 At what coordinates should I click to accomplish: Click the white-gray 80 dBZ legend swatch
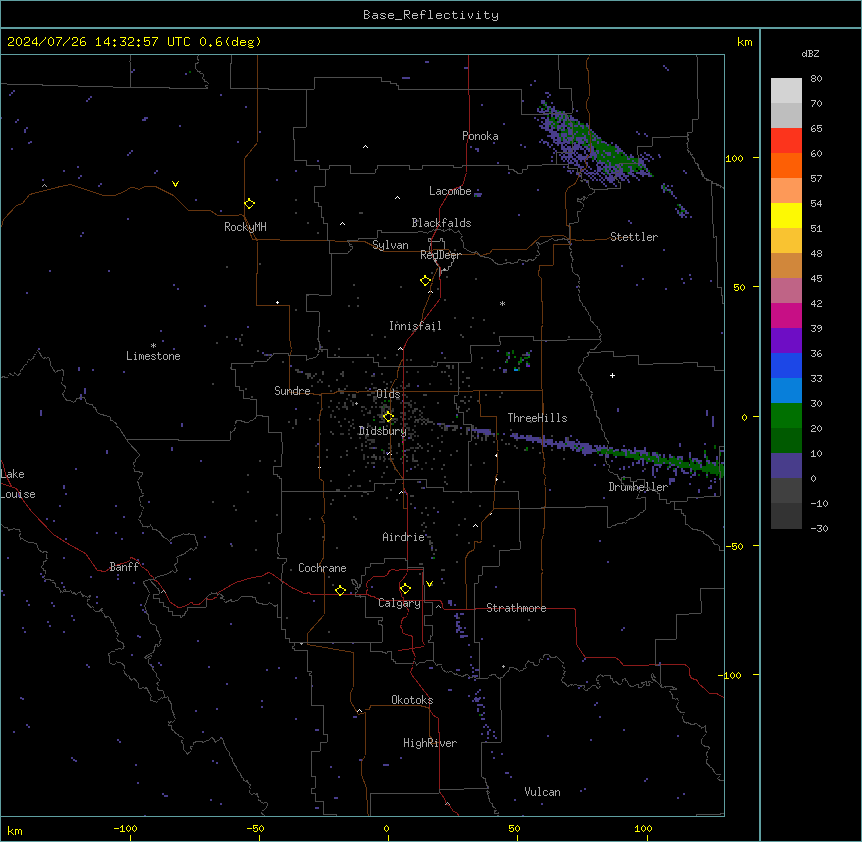point(786,91)
